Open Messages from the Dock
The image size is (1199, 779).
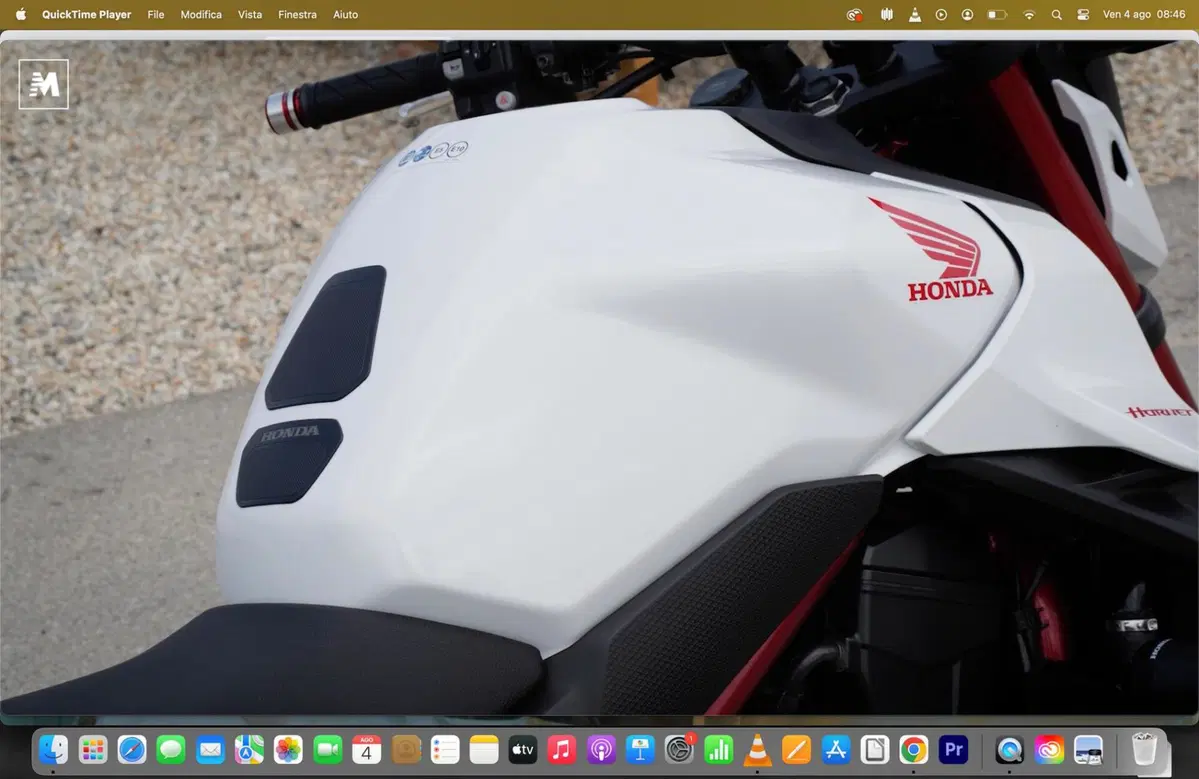coord(171,750)
